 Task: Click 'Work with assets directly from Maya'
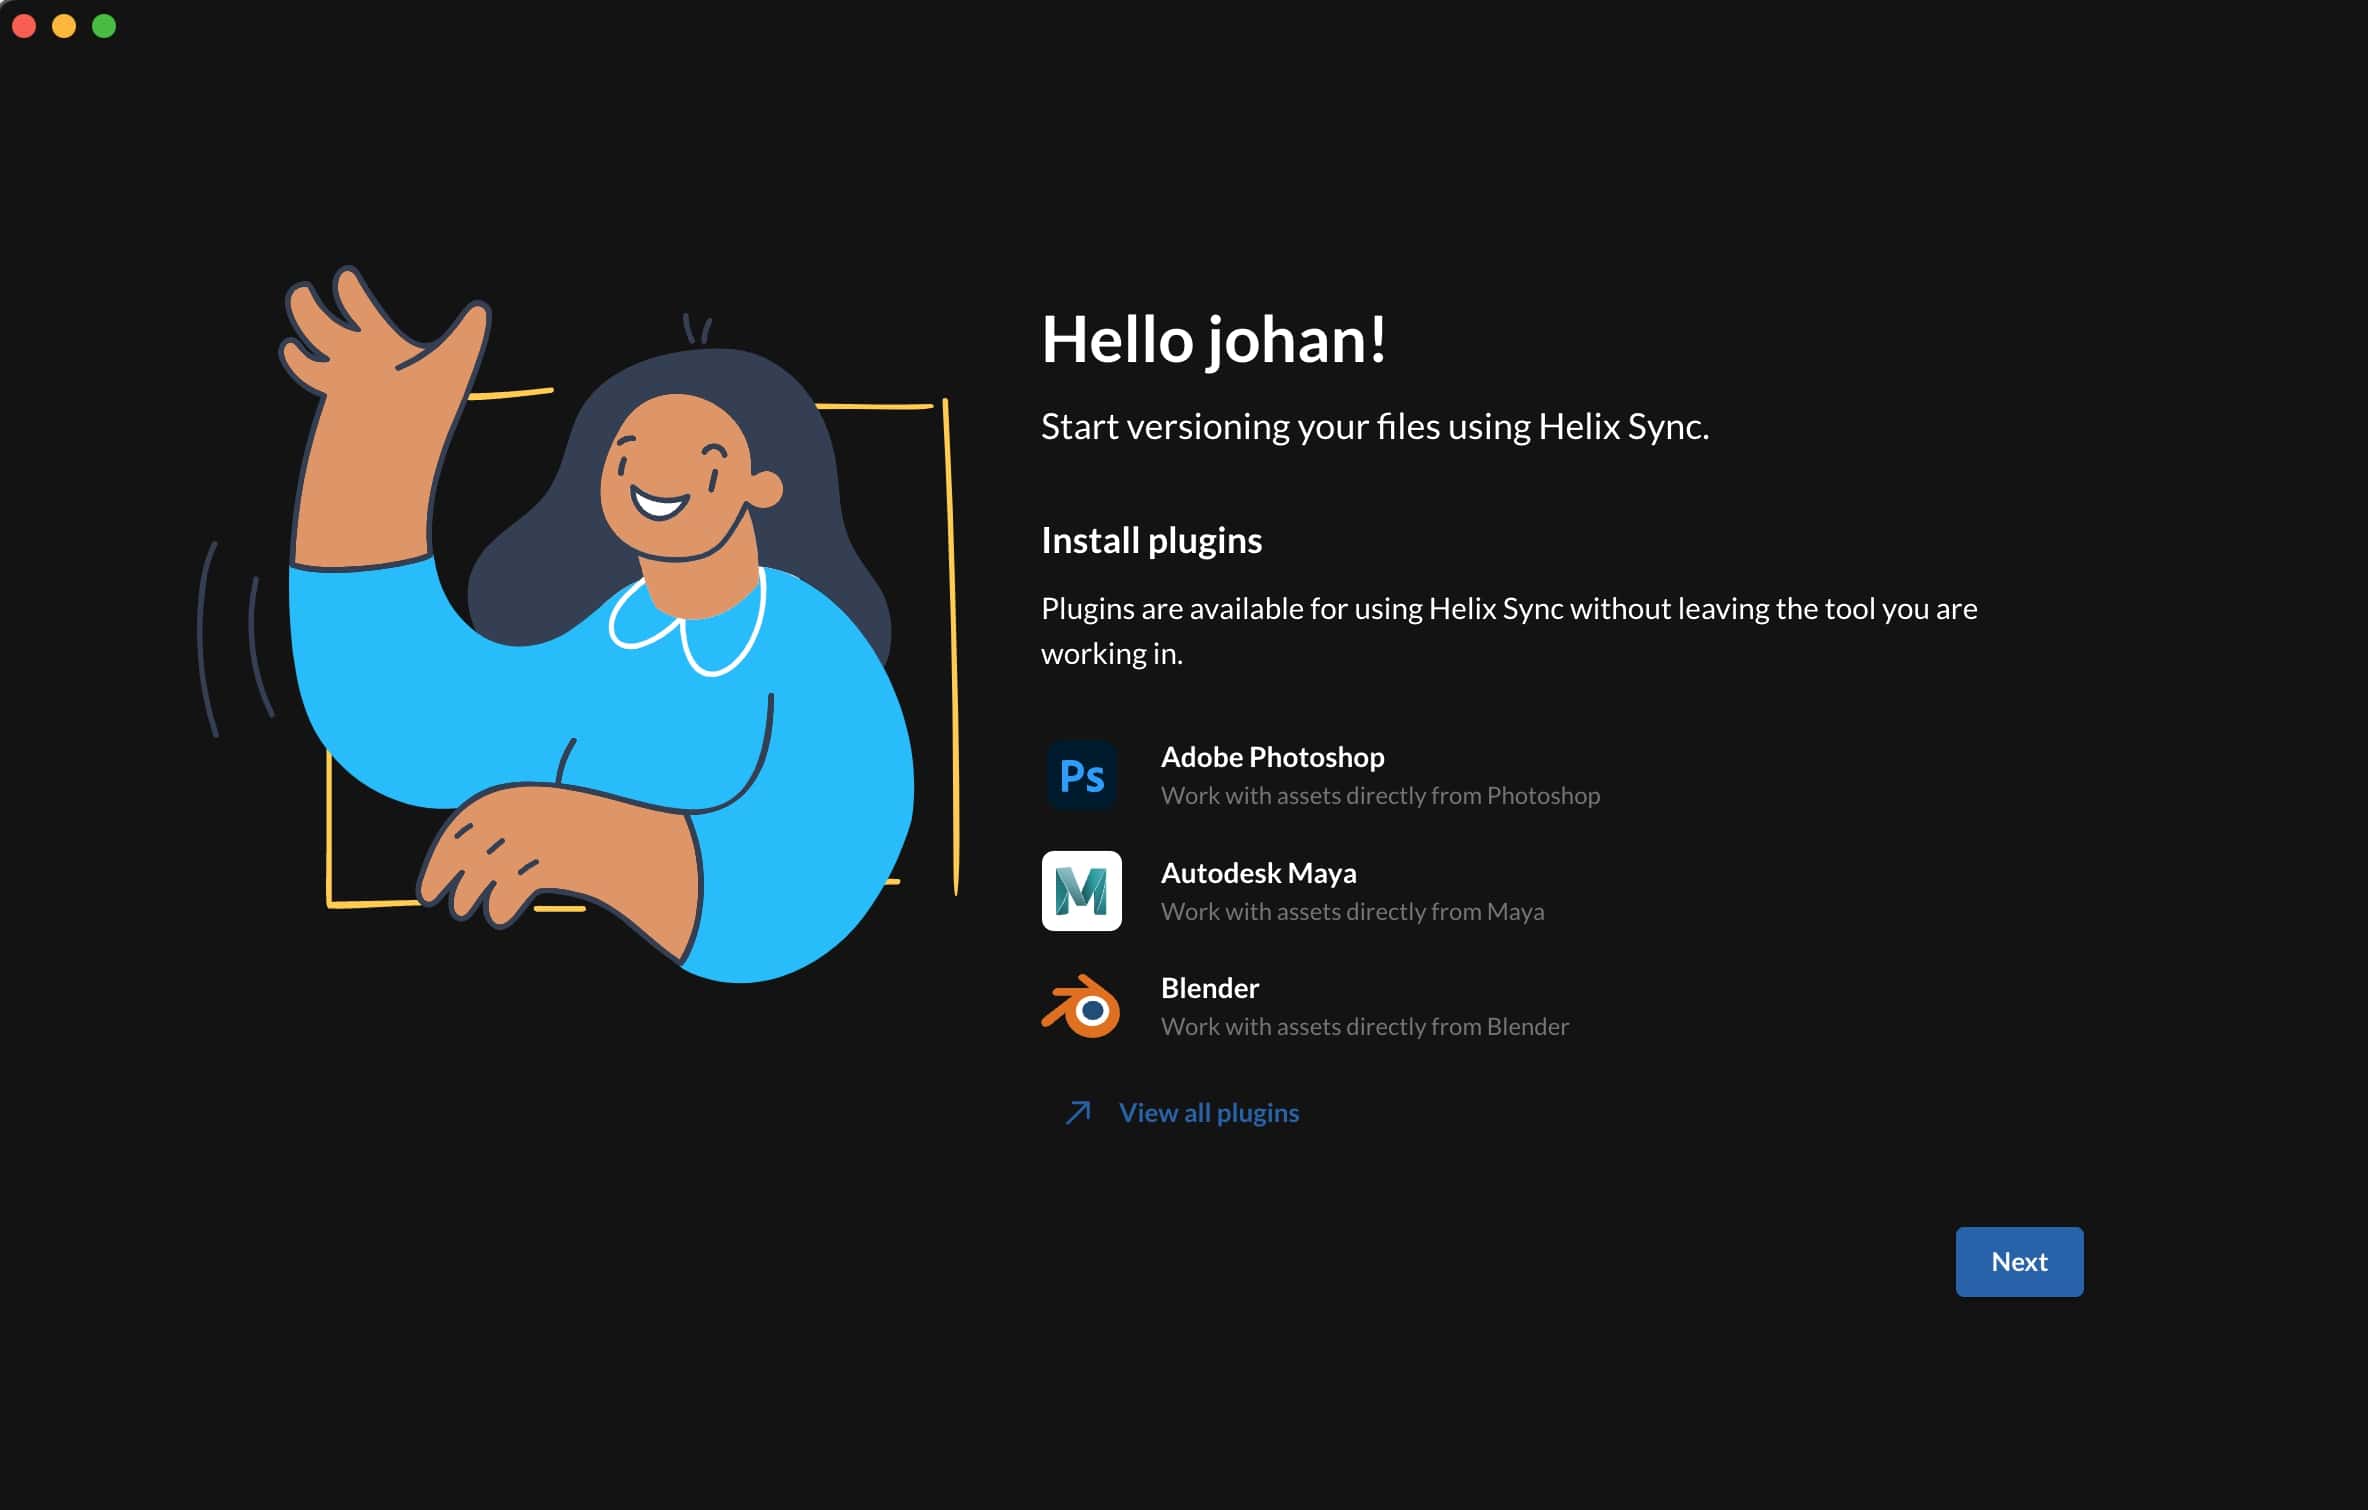coord(1352,912)
